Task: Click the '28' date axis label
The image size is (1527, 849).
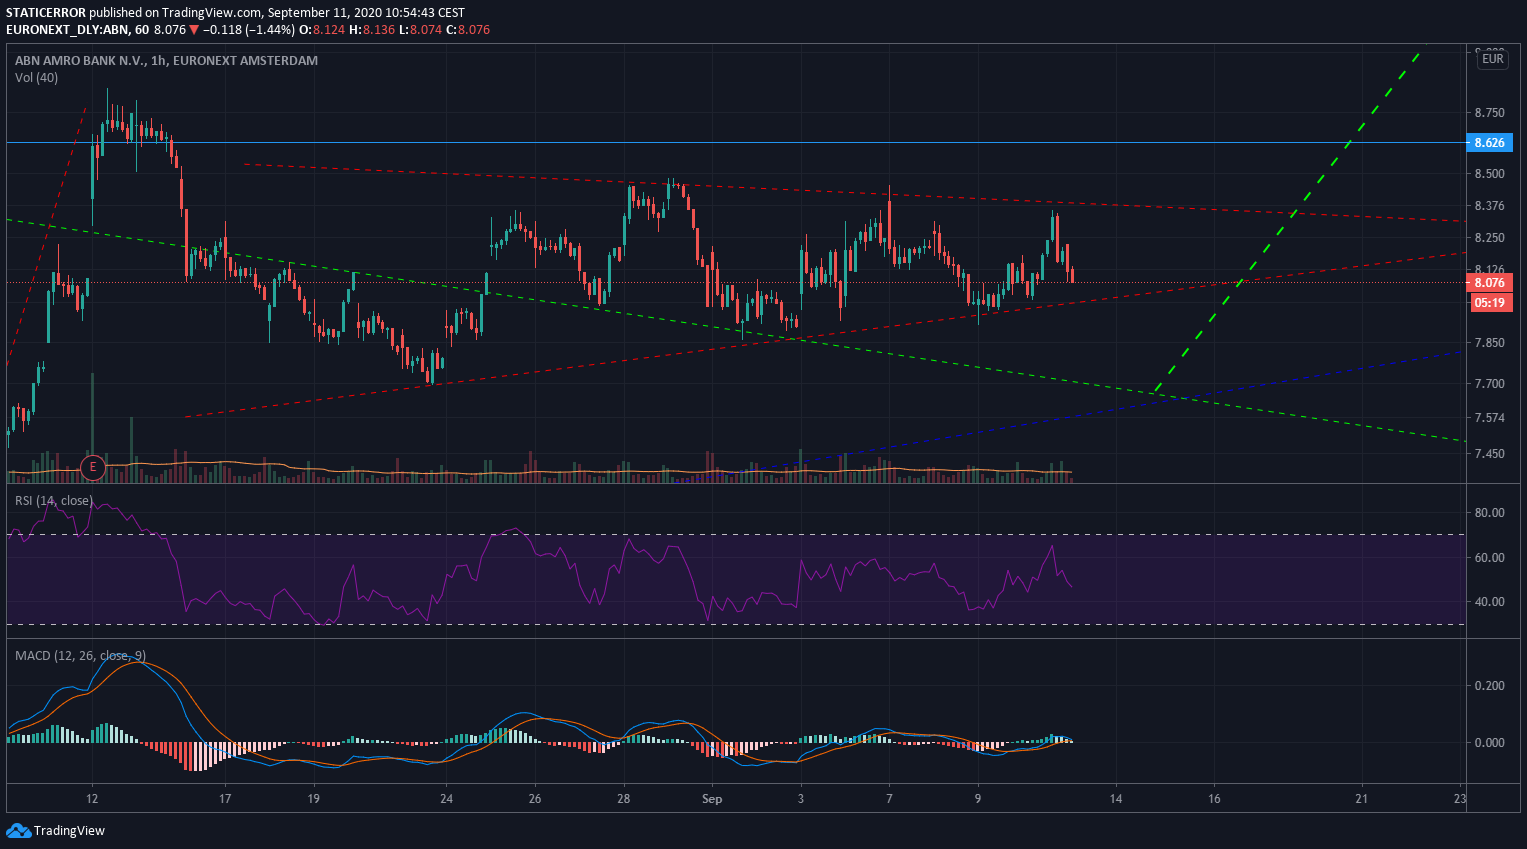Action: [624, 799]
